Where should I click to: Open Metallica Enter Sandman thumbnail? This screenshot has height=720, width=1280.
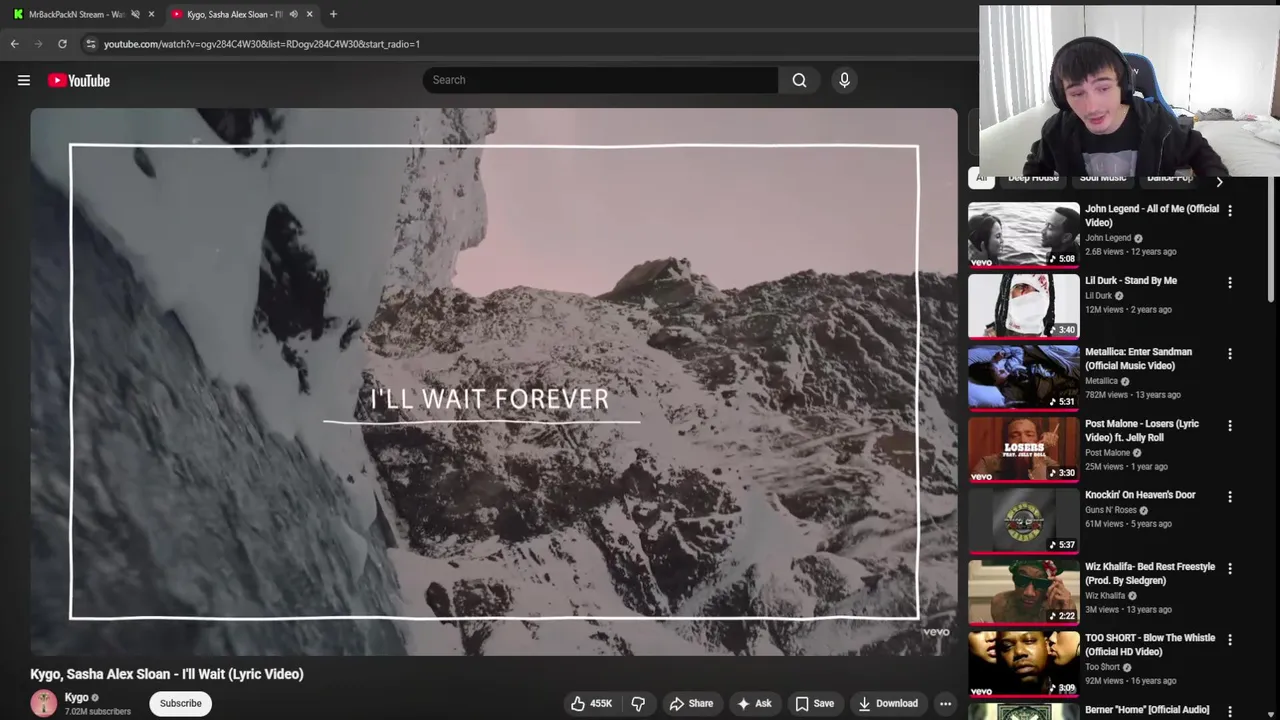[x=1024, y=378]
